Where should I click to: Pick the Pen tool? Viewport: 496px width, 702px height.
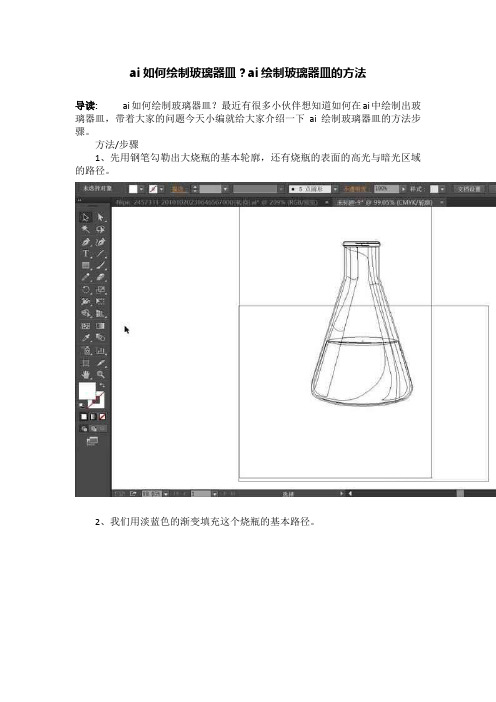click(86, 242)
